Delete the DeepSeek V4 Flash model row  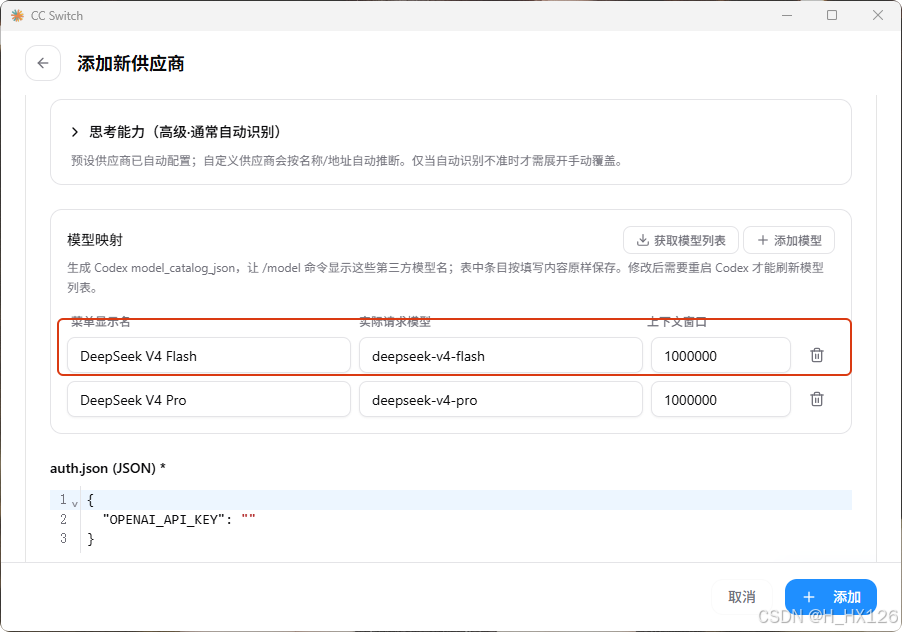click(x=817, y=355)
